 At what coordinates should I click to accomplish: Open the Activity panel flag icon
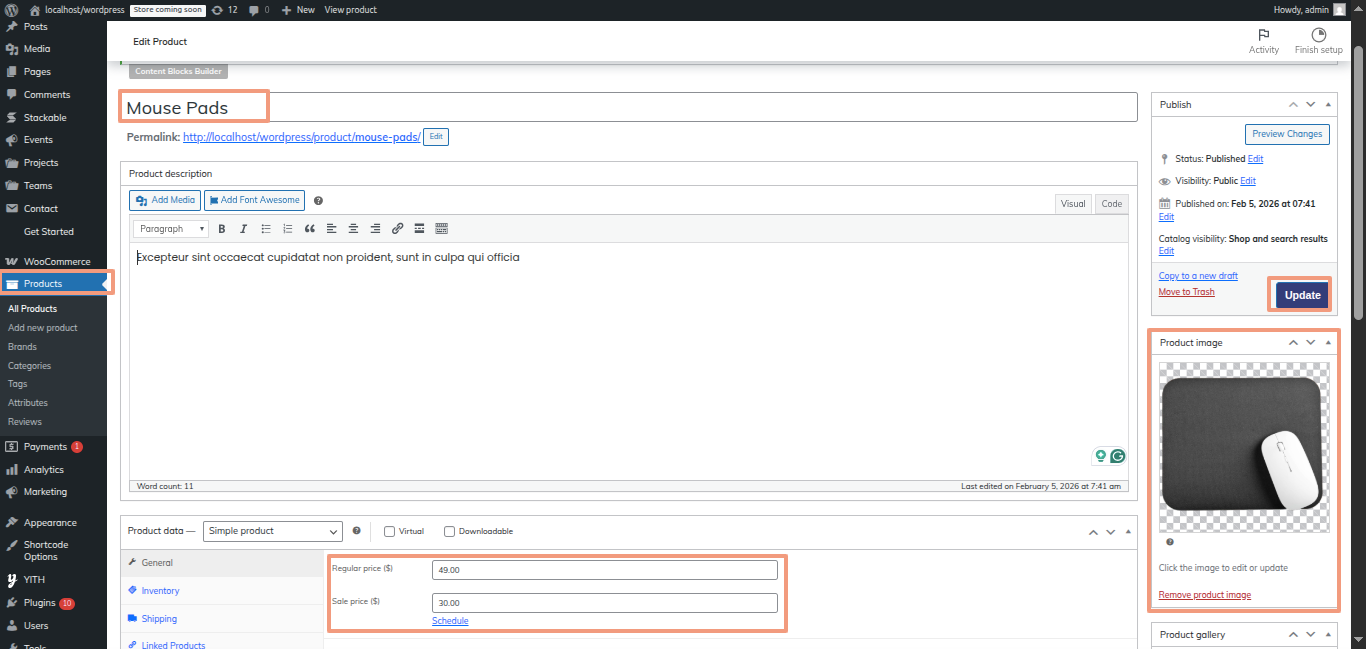(1263, 35)
